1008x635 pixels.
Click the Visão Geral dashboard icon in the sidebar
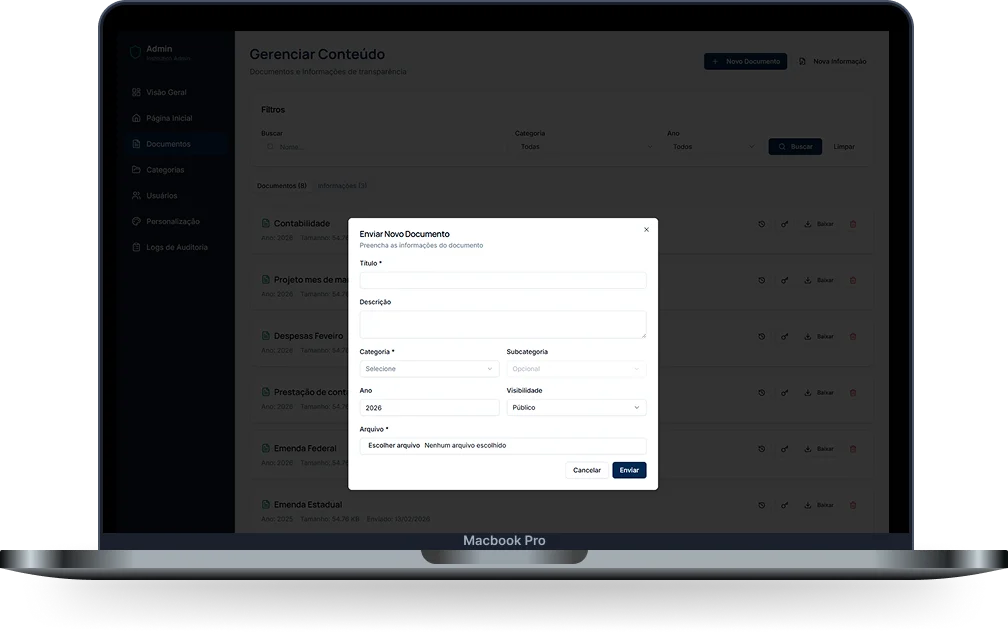tap(136, 93)
